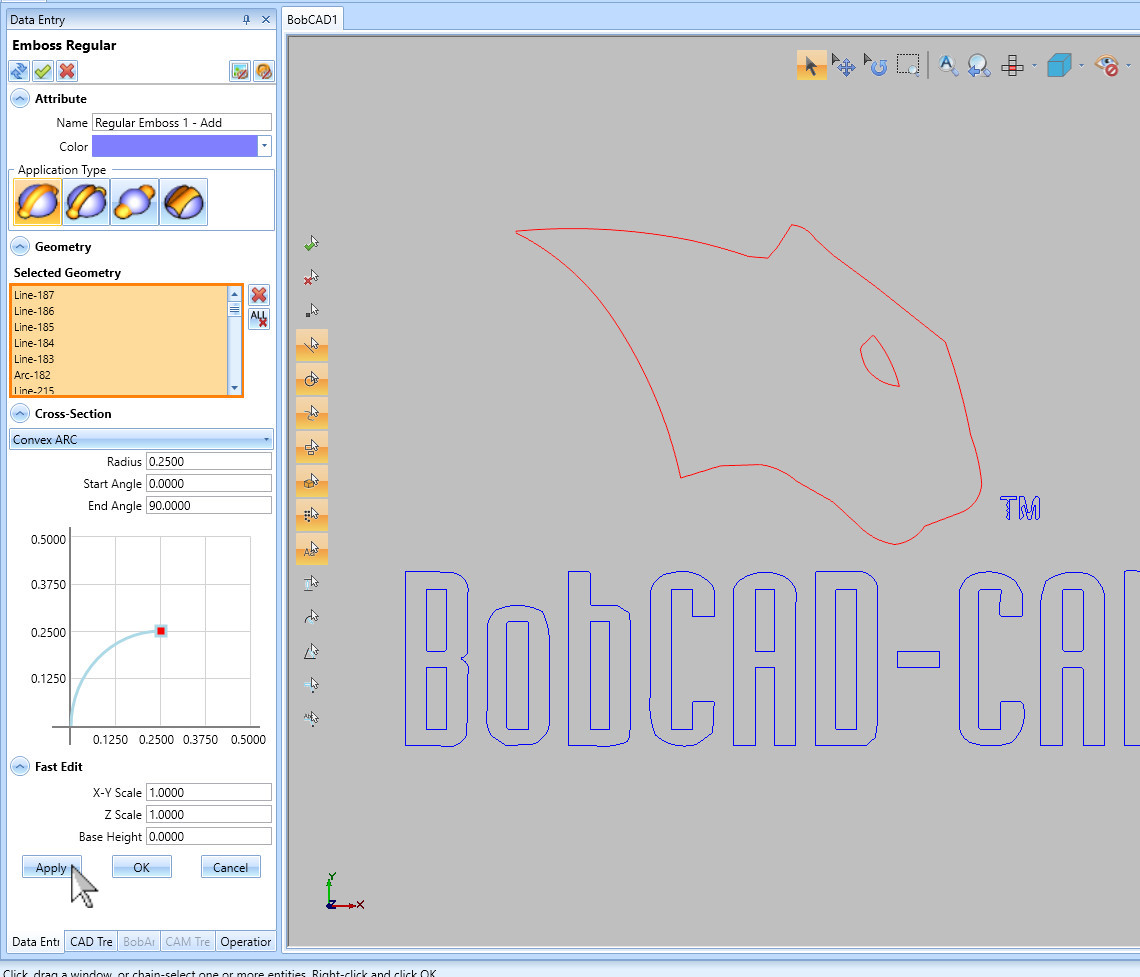Select the BobCAD1 document tab
Screen dimensions: 1140x977
[311, 18]
